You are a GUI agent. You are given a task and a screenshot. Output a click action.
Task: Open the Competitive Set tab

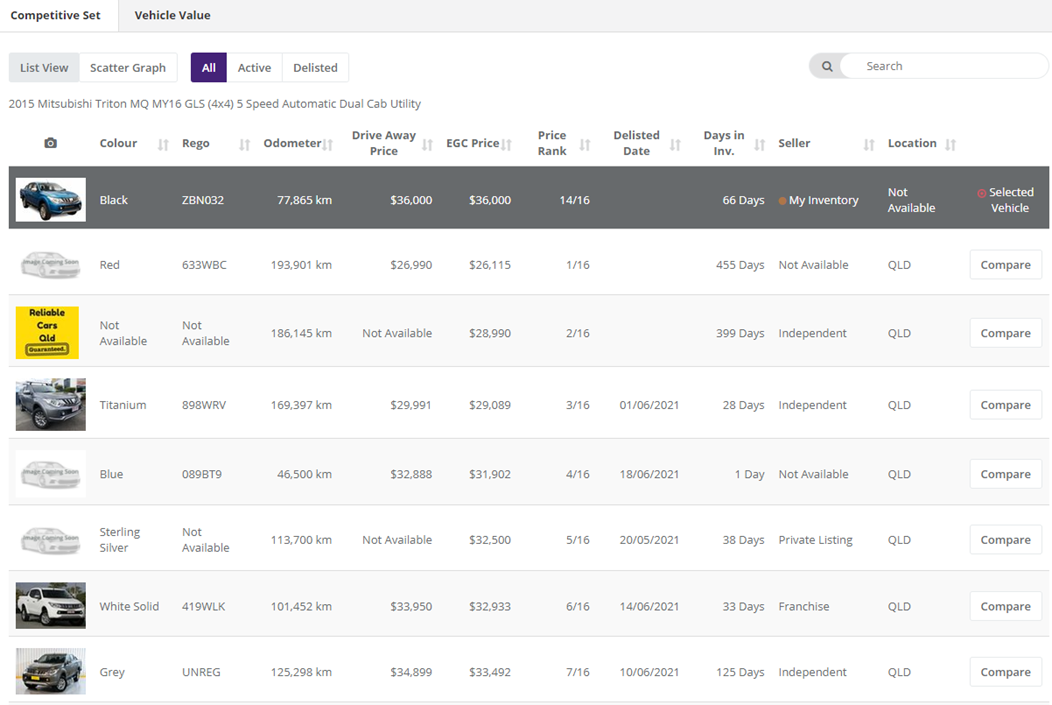point(56,15)
